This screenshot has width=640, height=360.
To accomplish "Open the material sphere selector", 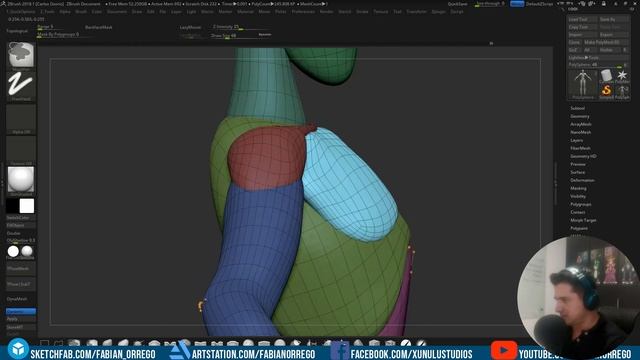I will [21, 180].
